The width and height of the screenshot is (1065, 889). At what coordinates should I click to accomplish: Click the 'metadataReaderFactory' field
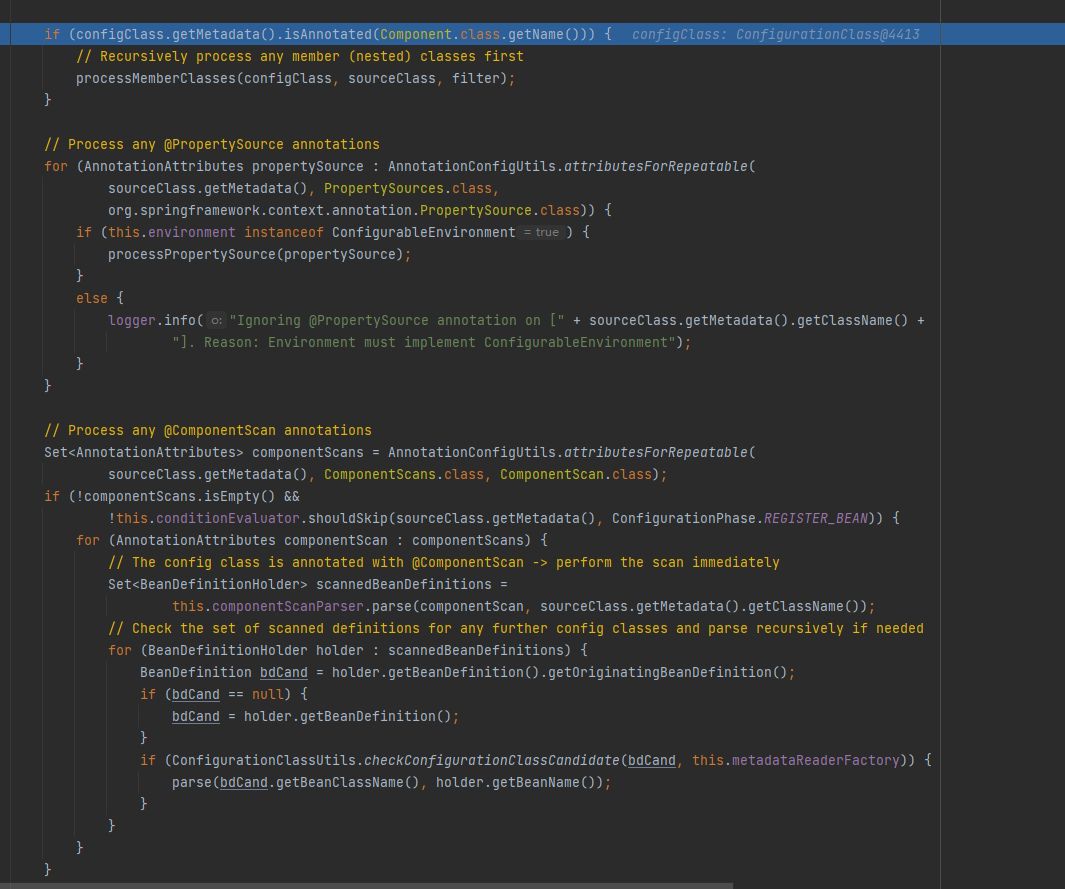[815, 760]
